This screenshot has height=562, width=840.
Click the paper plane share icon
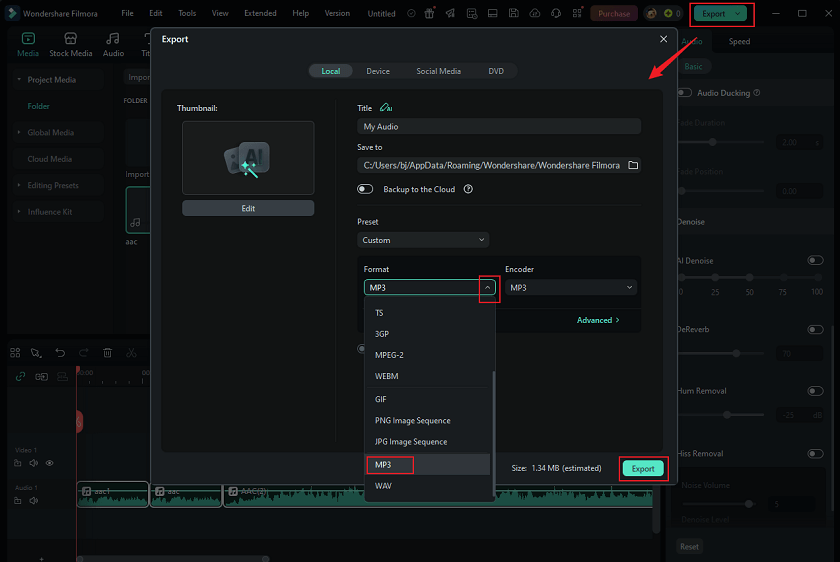(451, 13)
